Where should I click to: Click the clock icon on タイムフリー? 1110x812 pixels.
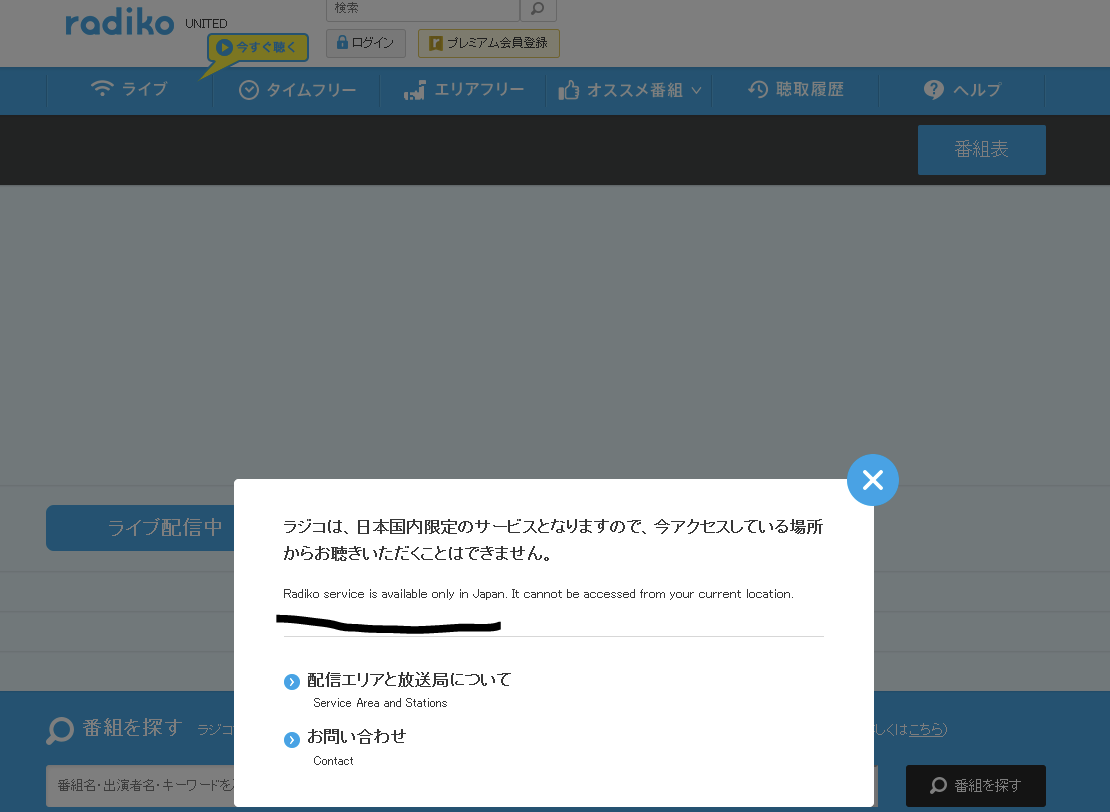248,90
